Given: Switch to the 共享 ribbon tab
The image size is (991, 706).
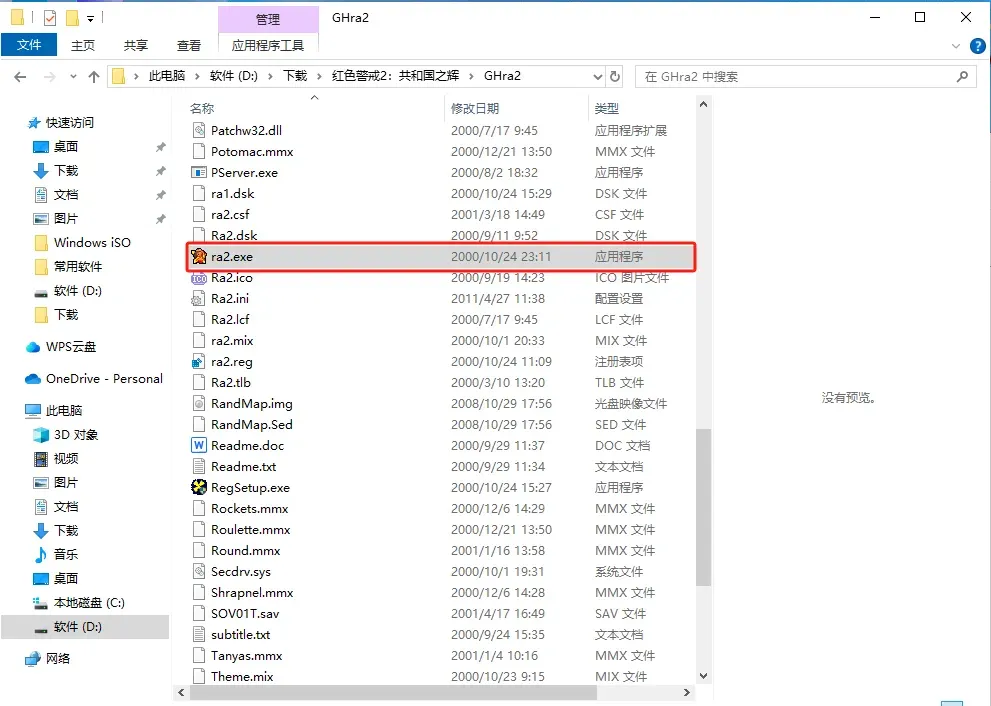Looking at the screenshot, I should tap(136, 45).
